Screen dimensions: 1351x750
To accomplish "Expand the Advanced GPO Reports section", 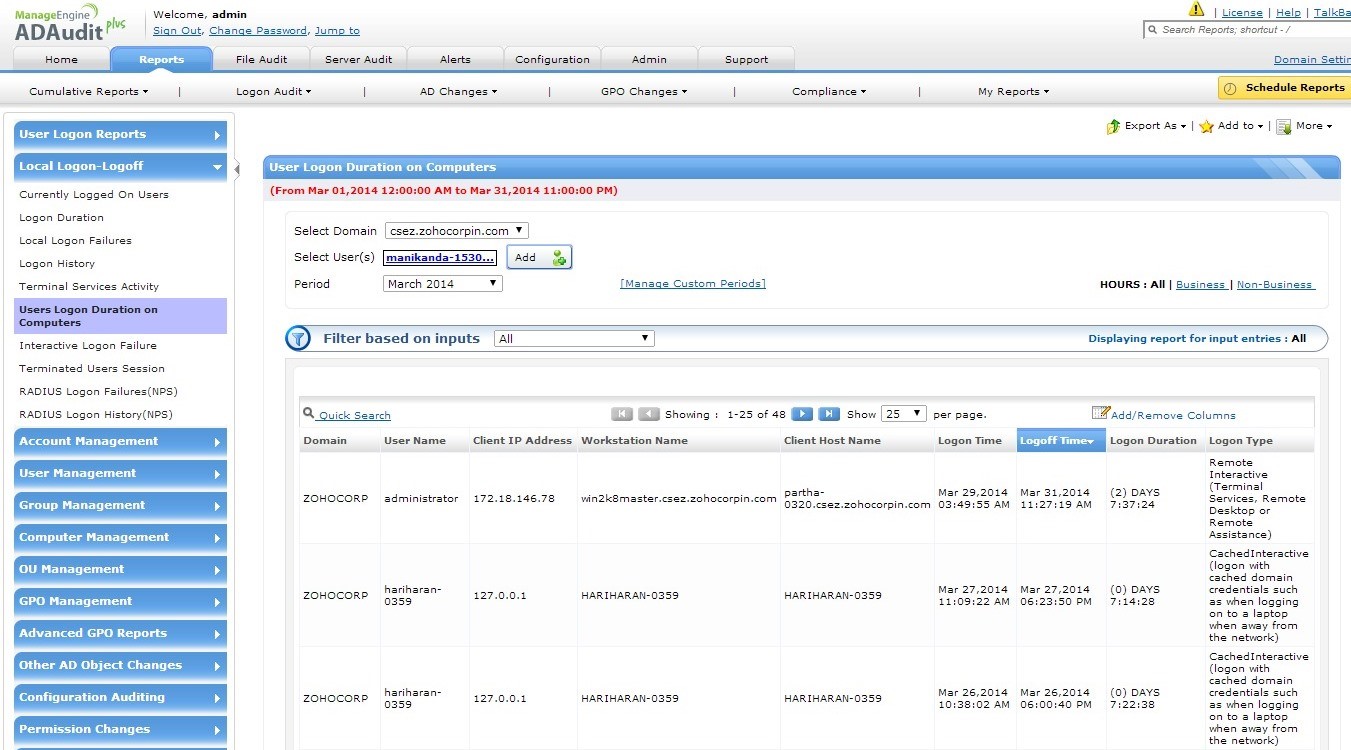I will coord(120,634).
